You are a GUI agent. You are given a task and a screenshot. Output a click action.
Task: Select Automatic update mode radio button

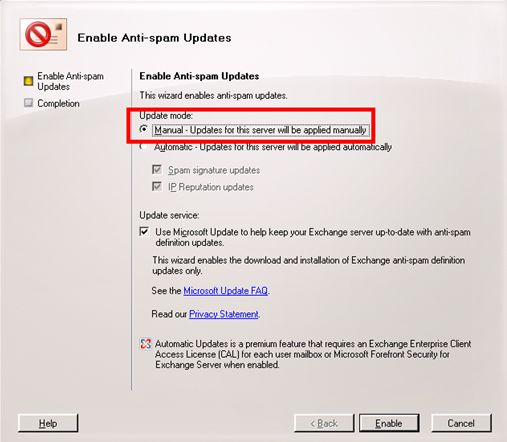pyautogui.click(x=143, y=147)
